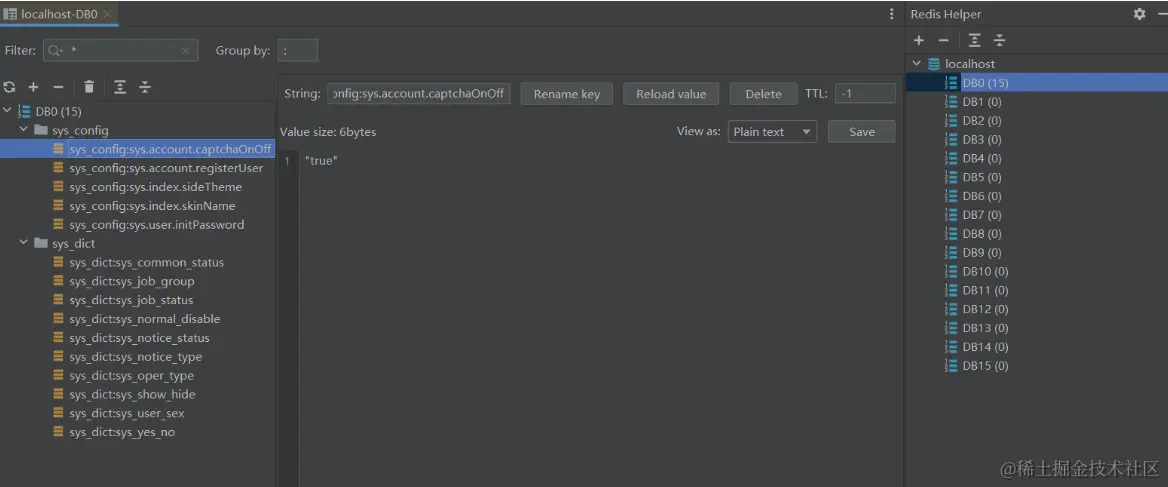This screenshot has height=487, width=1168.
Task: Click the trash flush icon in key toolbar
Action: (x=89, y=87)
